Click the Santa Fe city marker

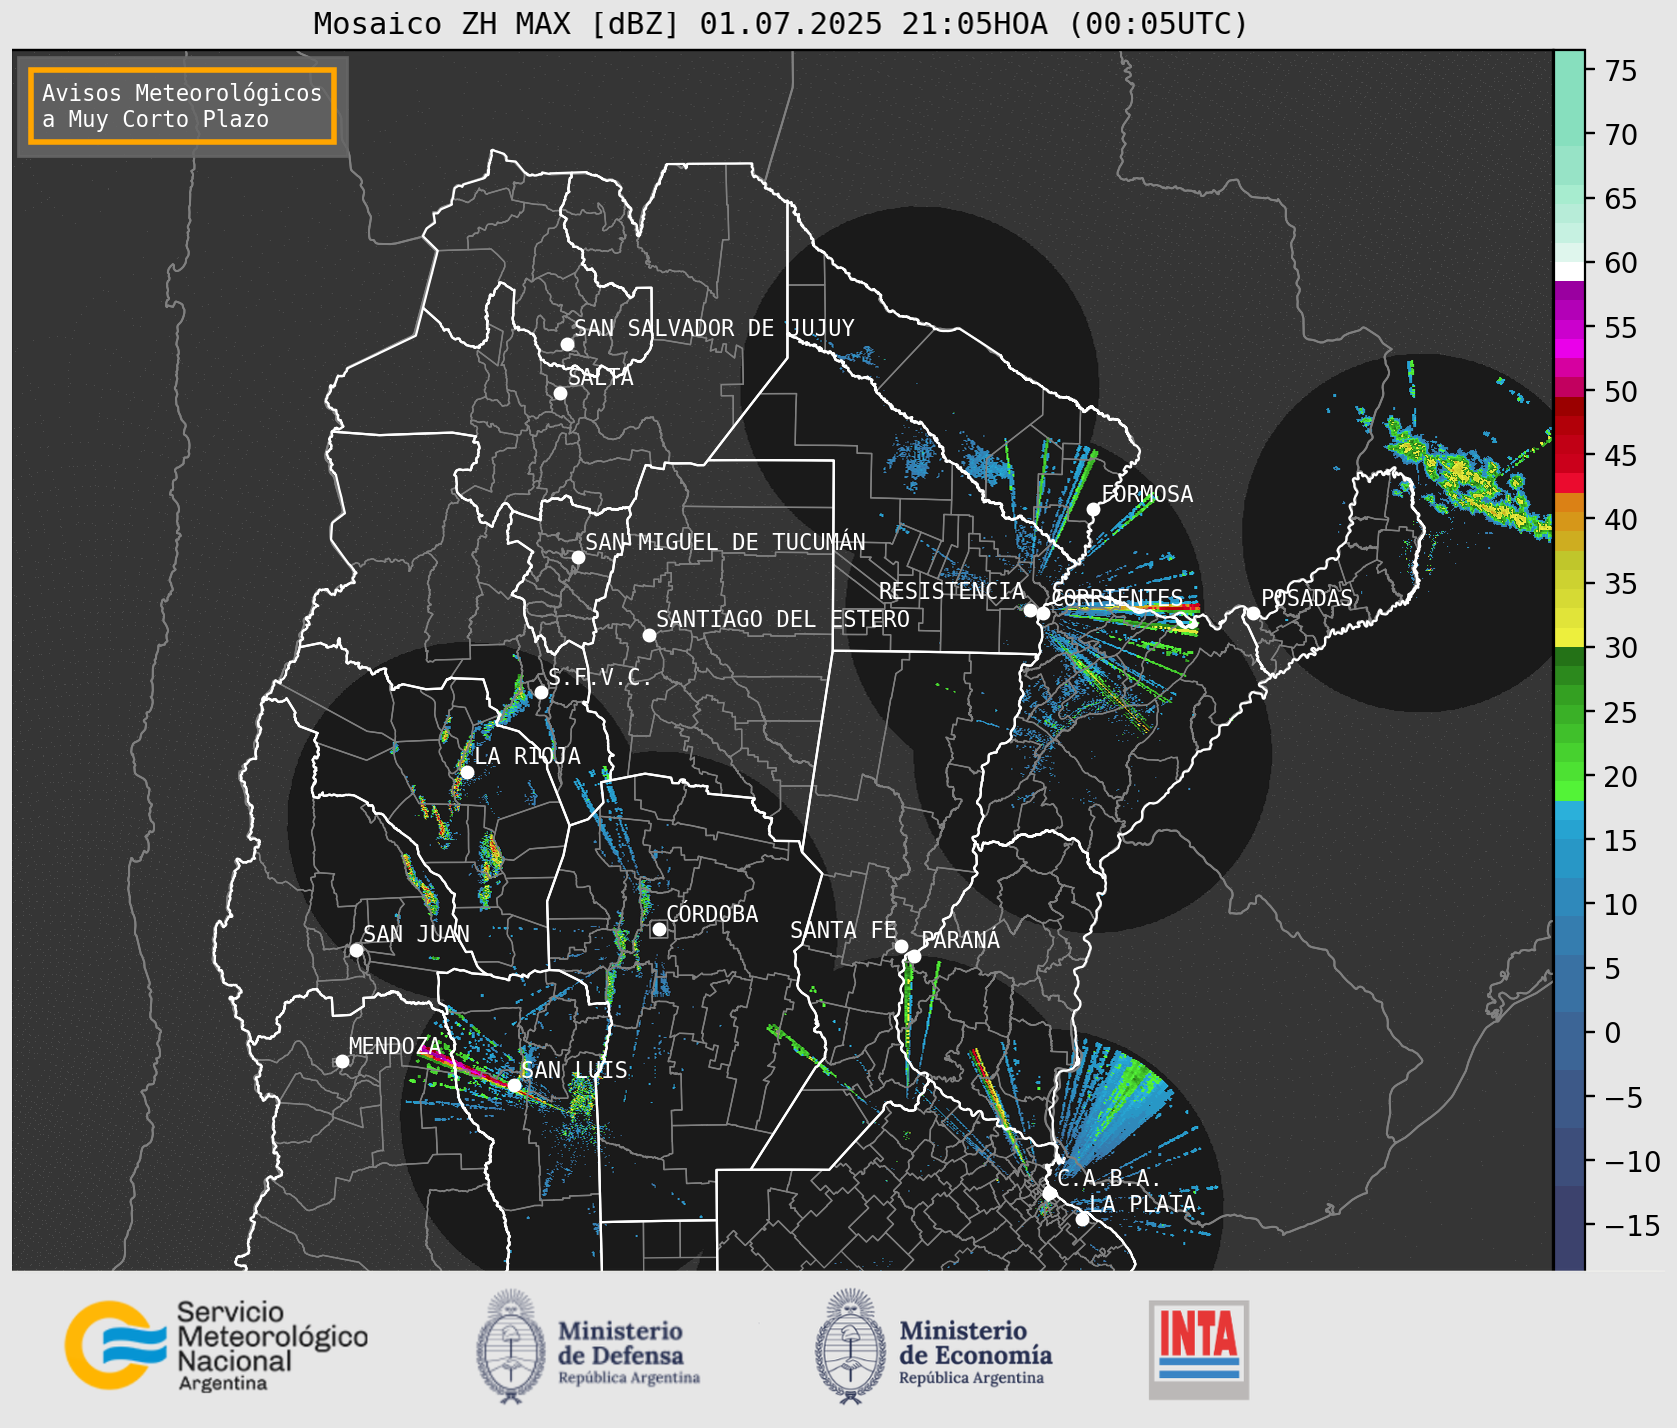pyautogui.click(x=901, y=946)
